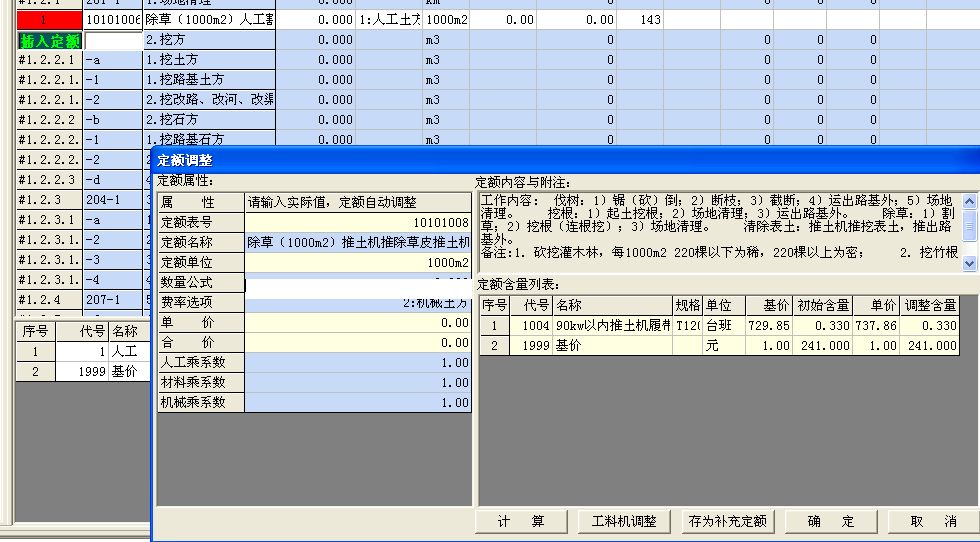The image size is (980, 542).
Task: Click the green 插入定额 cell
Action: [50, 41]
